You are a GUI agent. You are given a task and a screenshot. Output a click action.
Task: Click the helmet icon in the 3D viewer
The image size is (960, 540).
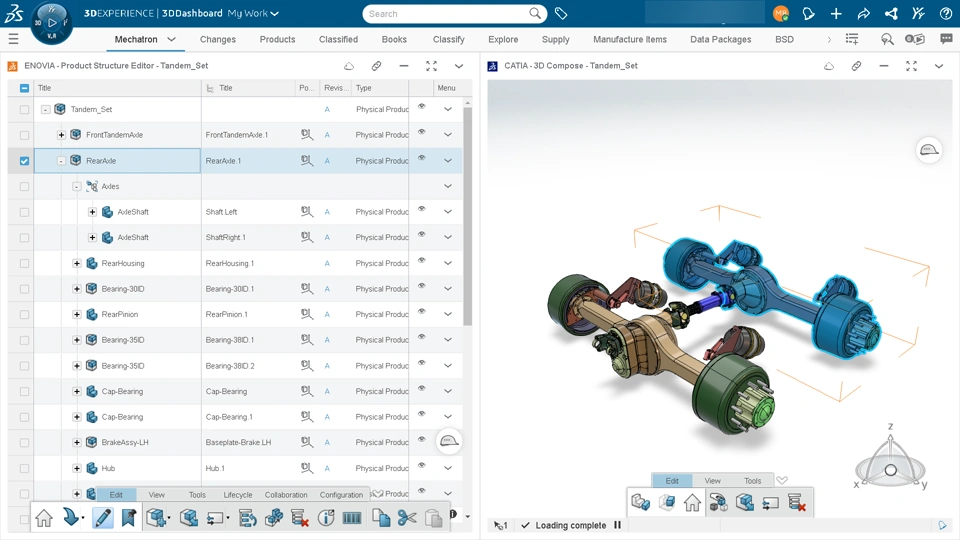click(929, 150)
